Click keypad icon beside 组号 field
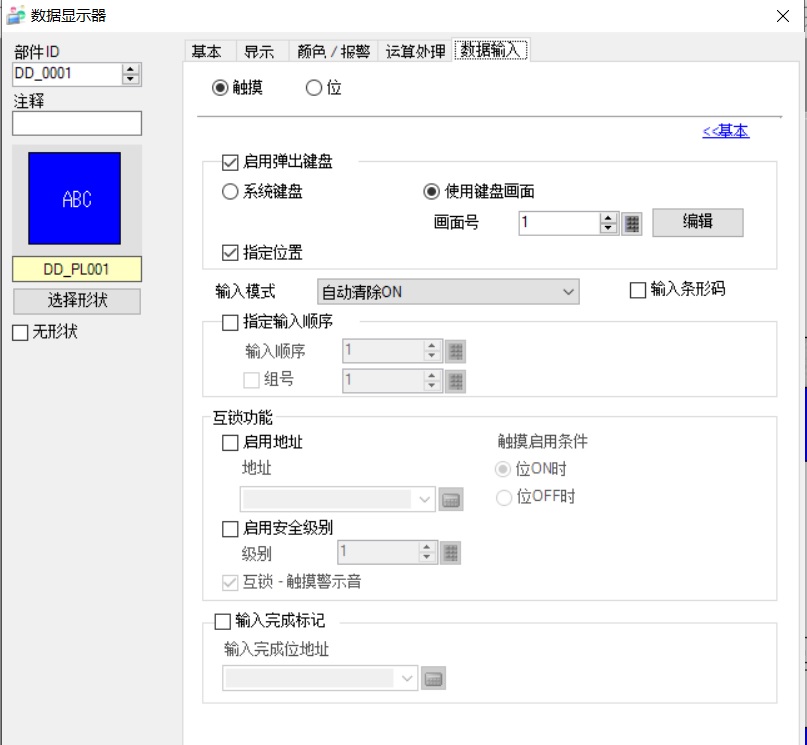 [x=455, y=380]
